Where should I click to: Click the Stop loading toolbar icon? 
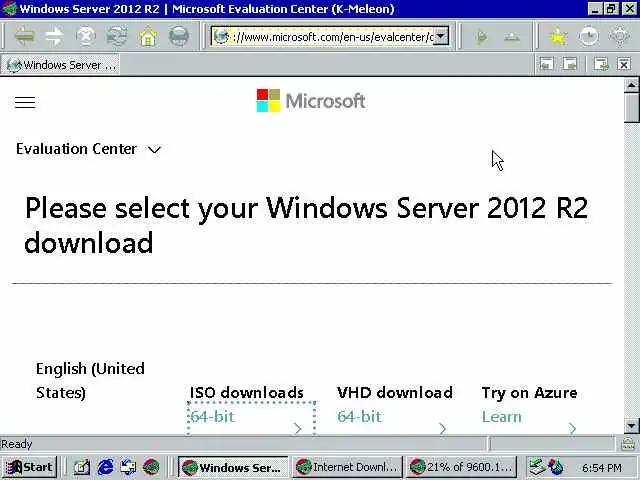coord(86,37)
